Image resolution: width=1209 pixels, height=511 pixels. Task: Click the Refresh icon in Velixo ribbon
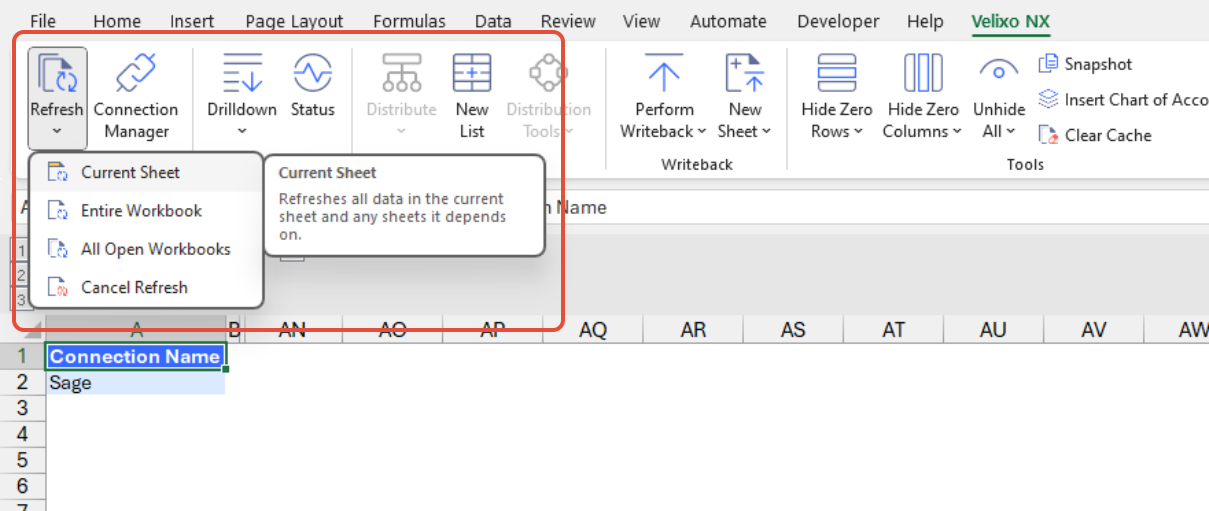click(57, 73)
